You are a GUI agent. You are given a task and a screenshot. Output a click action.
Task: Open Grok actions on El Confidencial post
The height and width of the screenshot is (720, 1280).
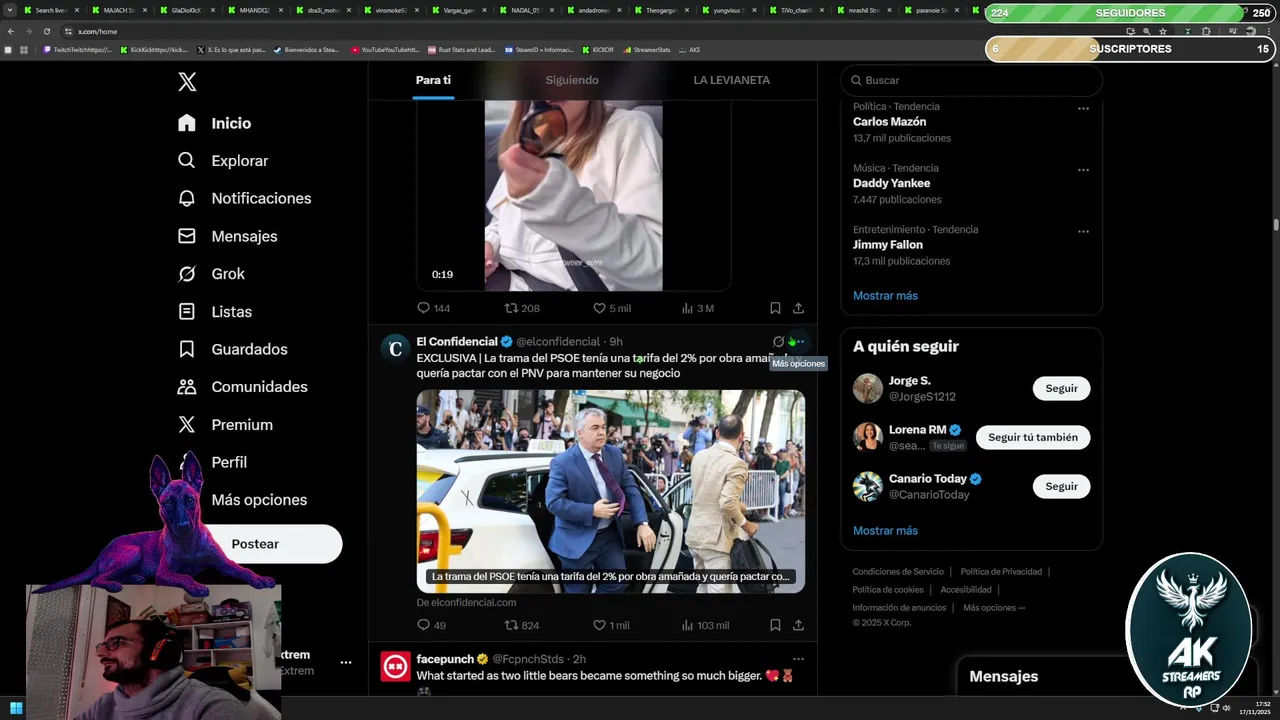(778, 342)
